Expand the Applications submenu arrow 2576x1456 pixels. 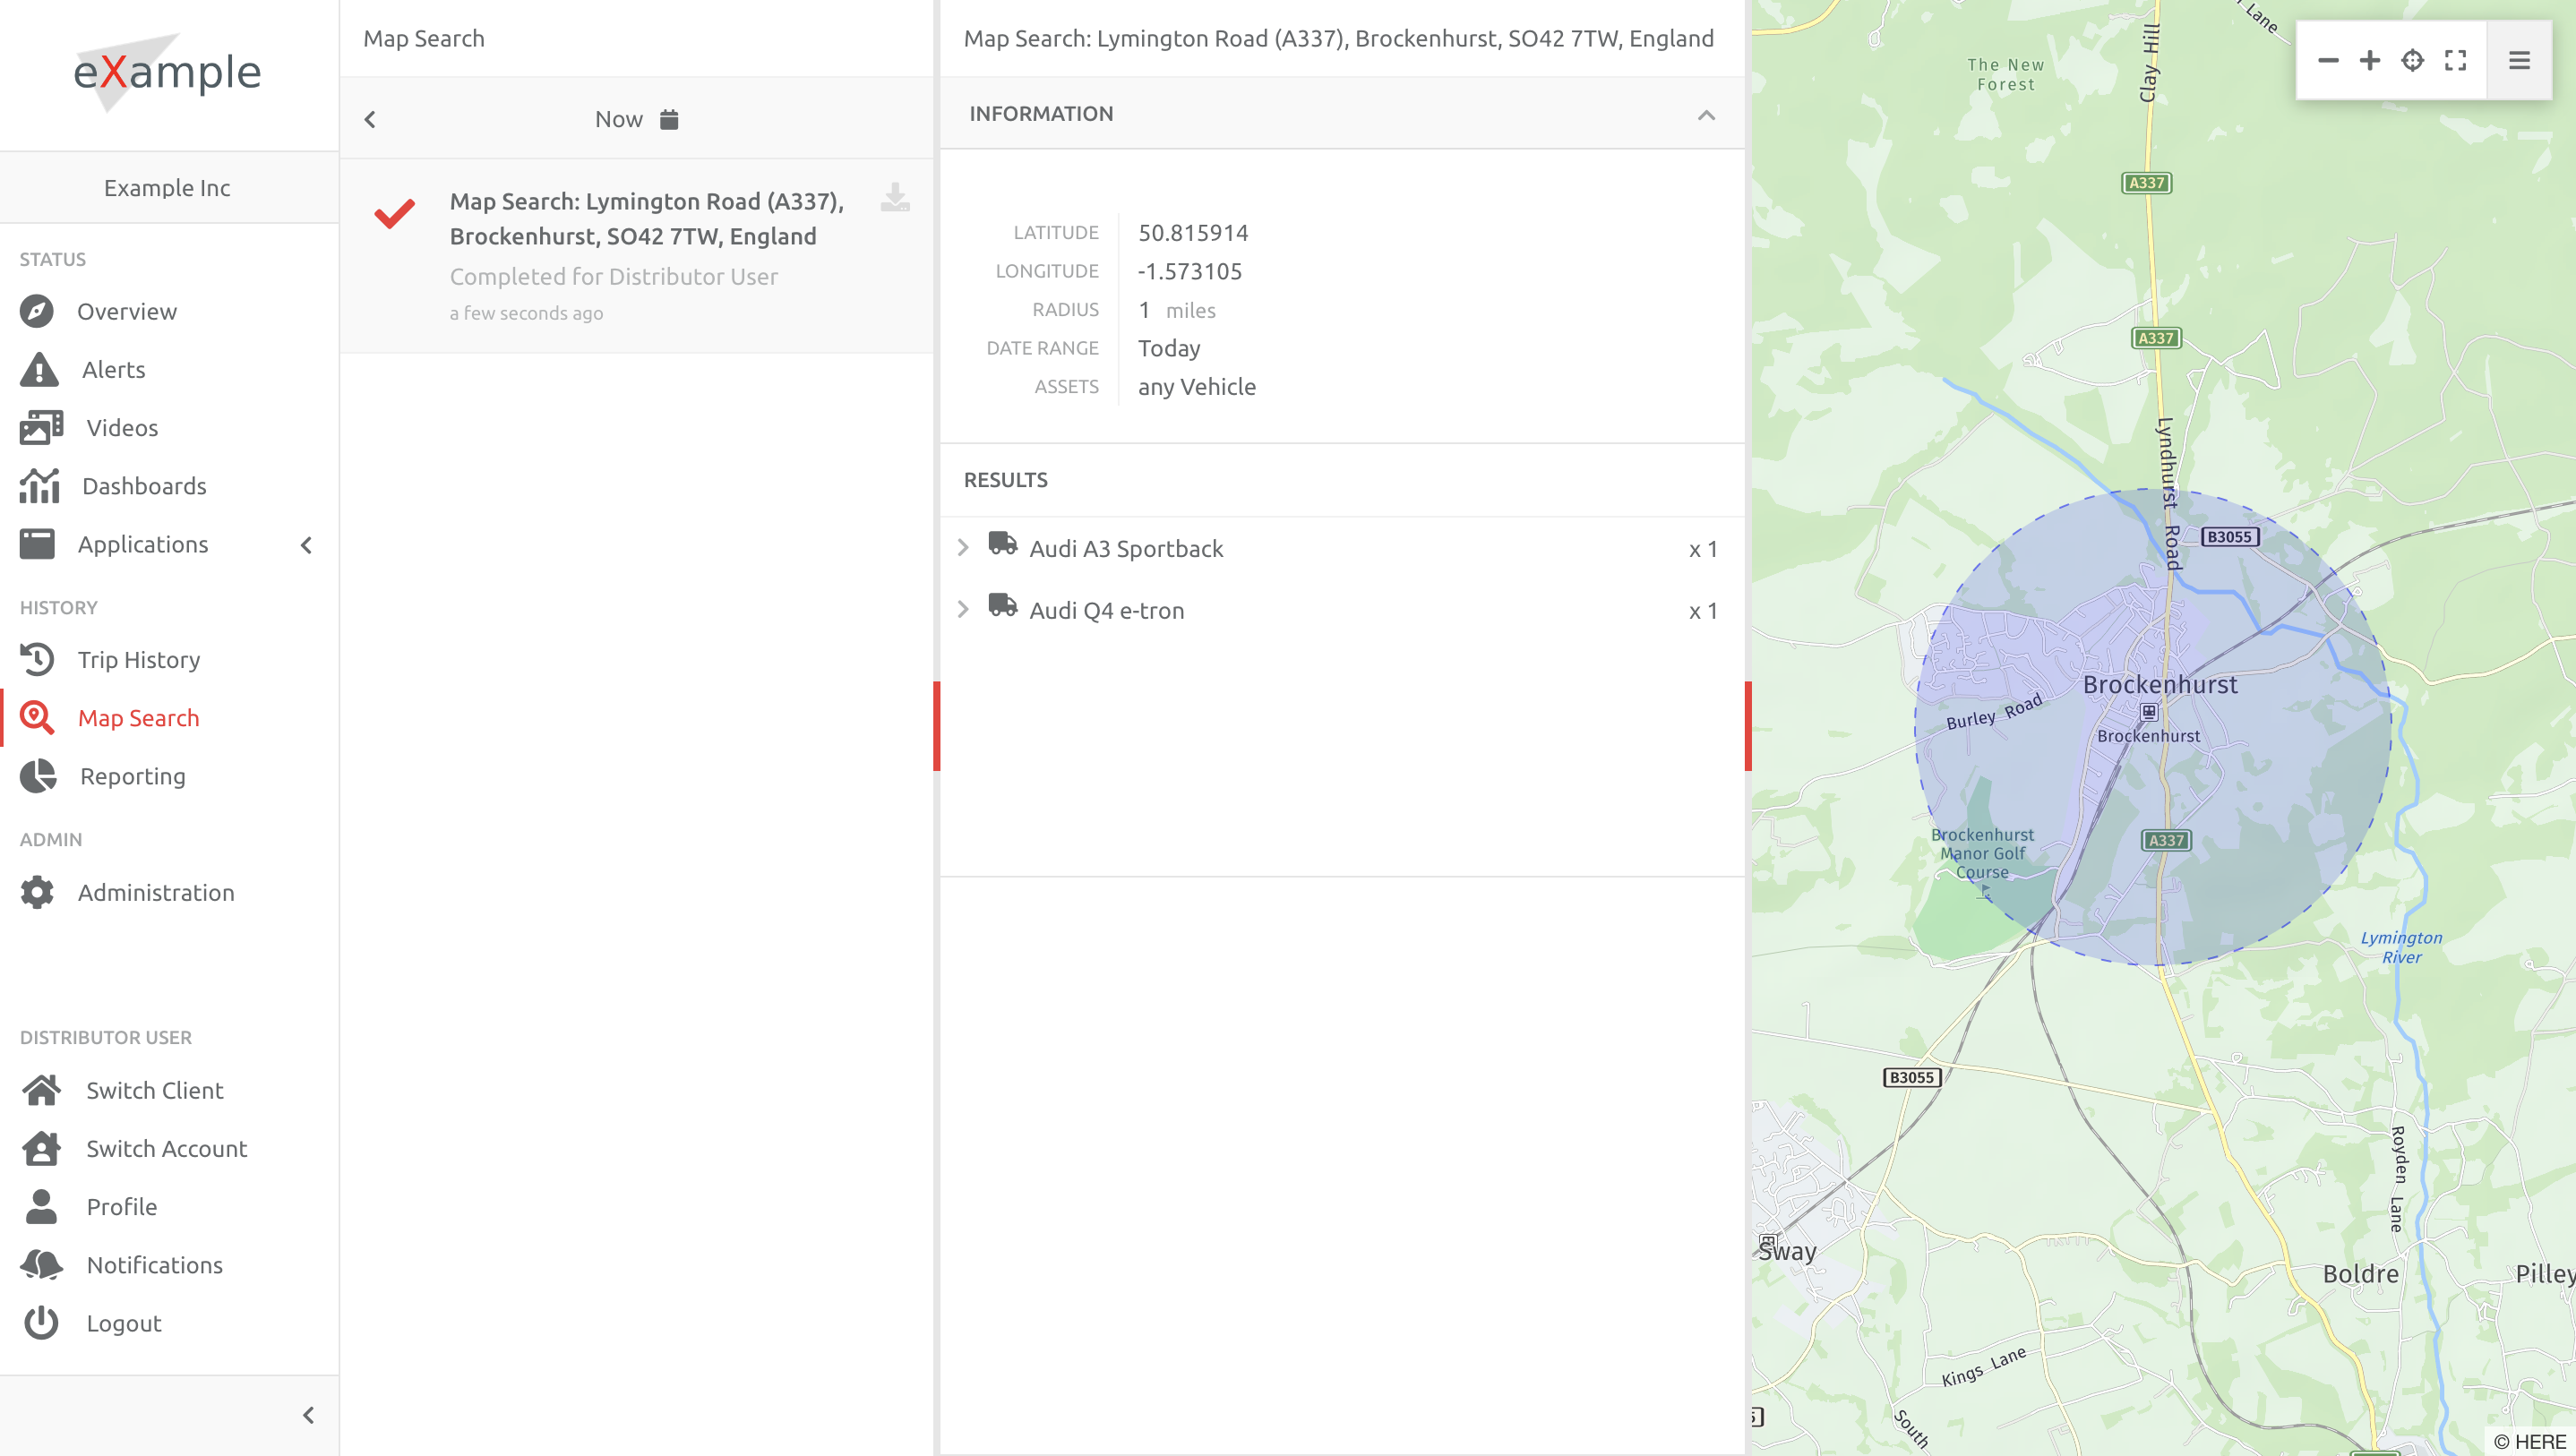pos(307,545)
